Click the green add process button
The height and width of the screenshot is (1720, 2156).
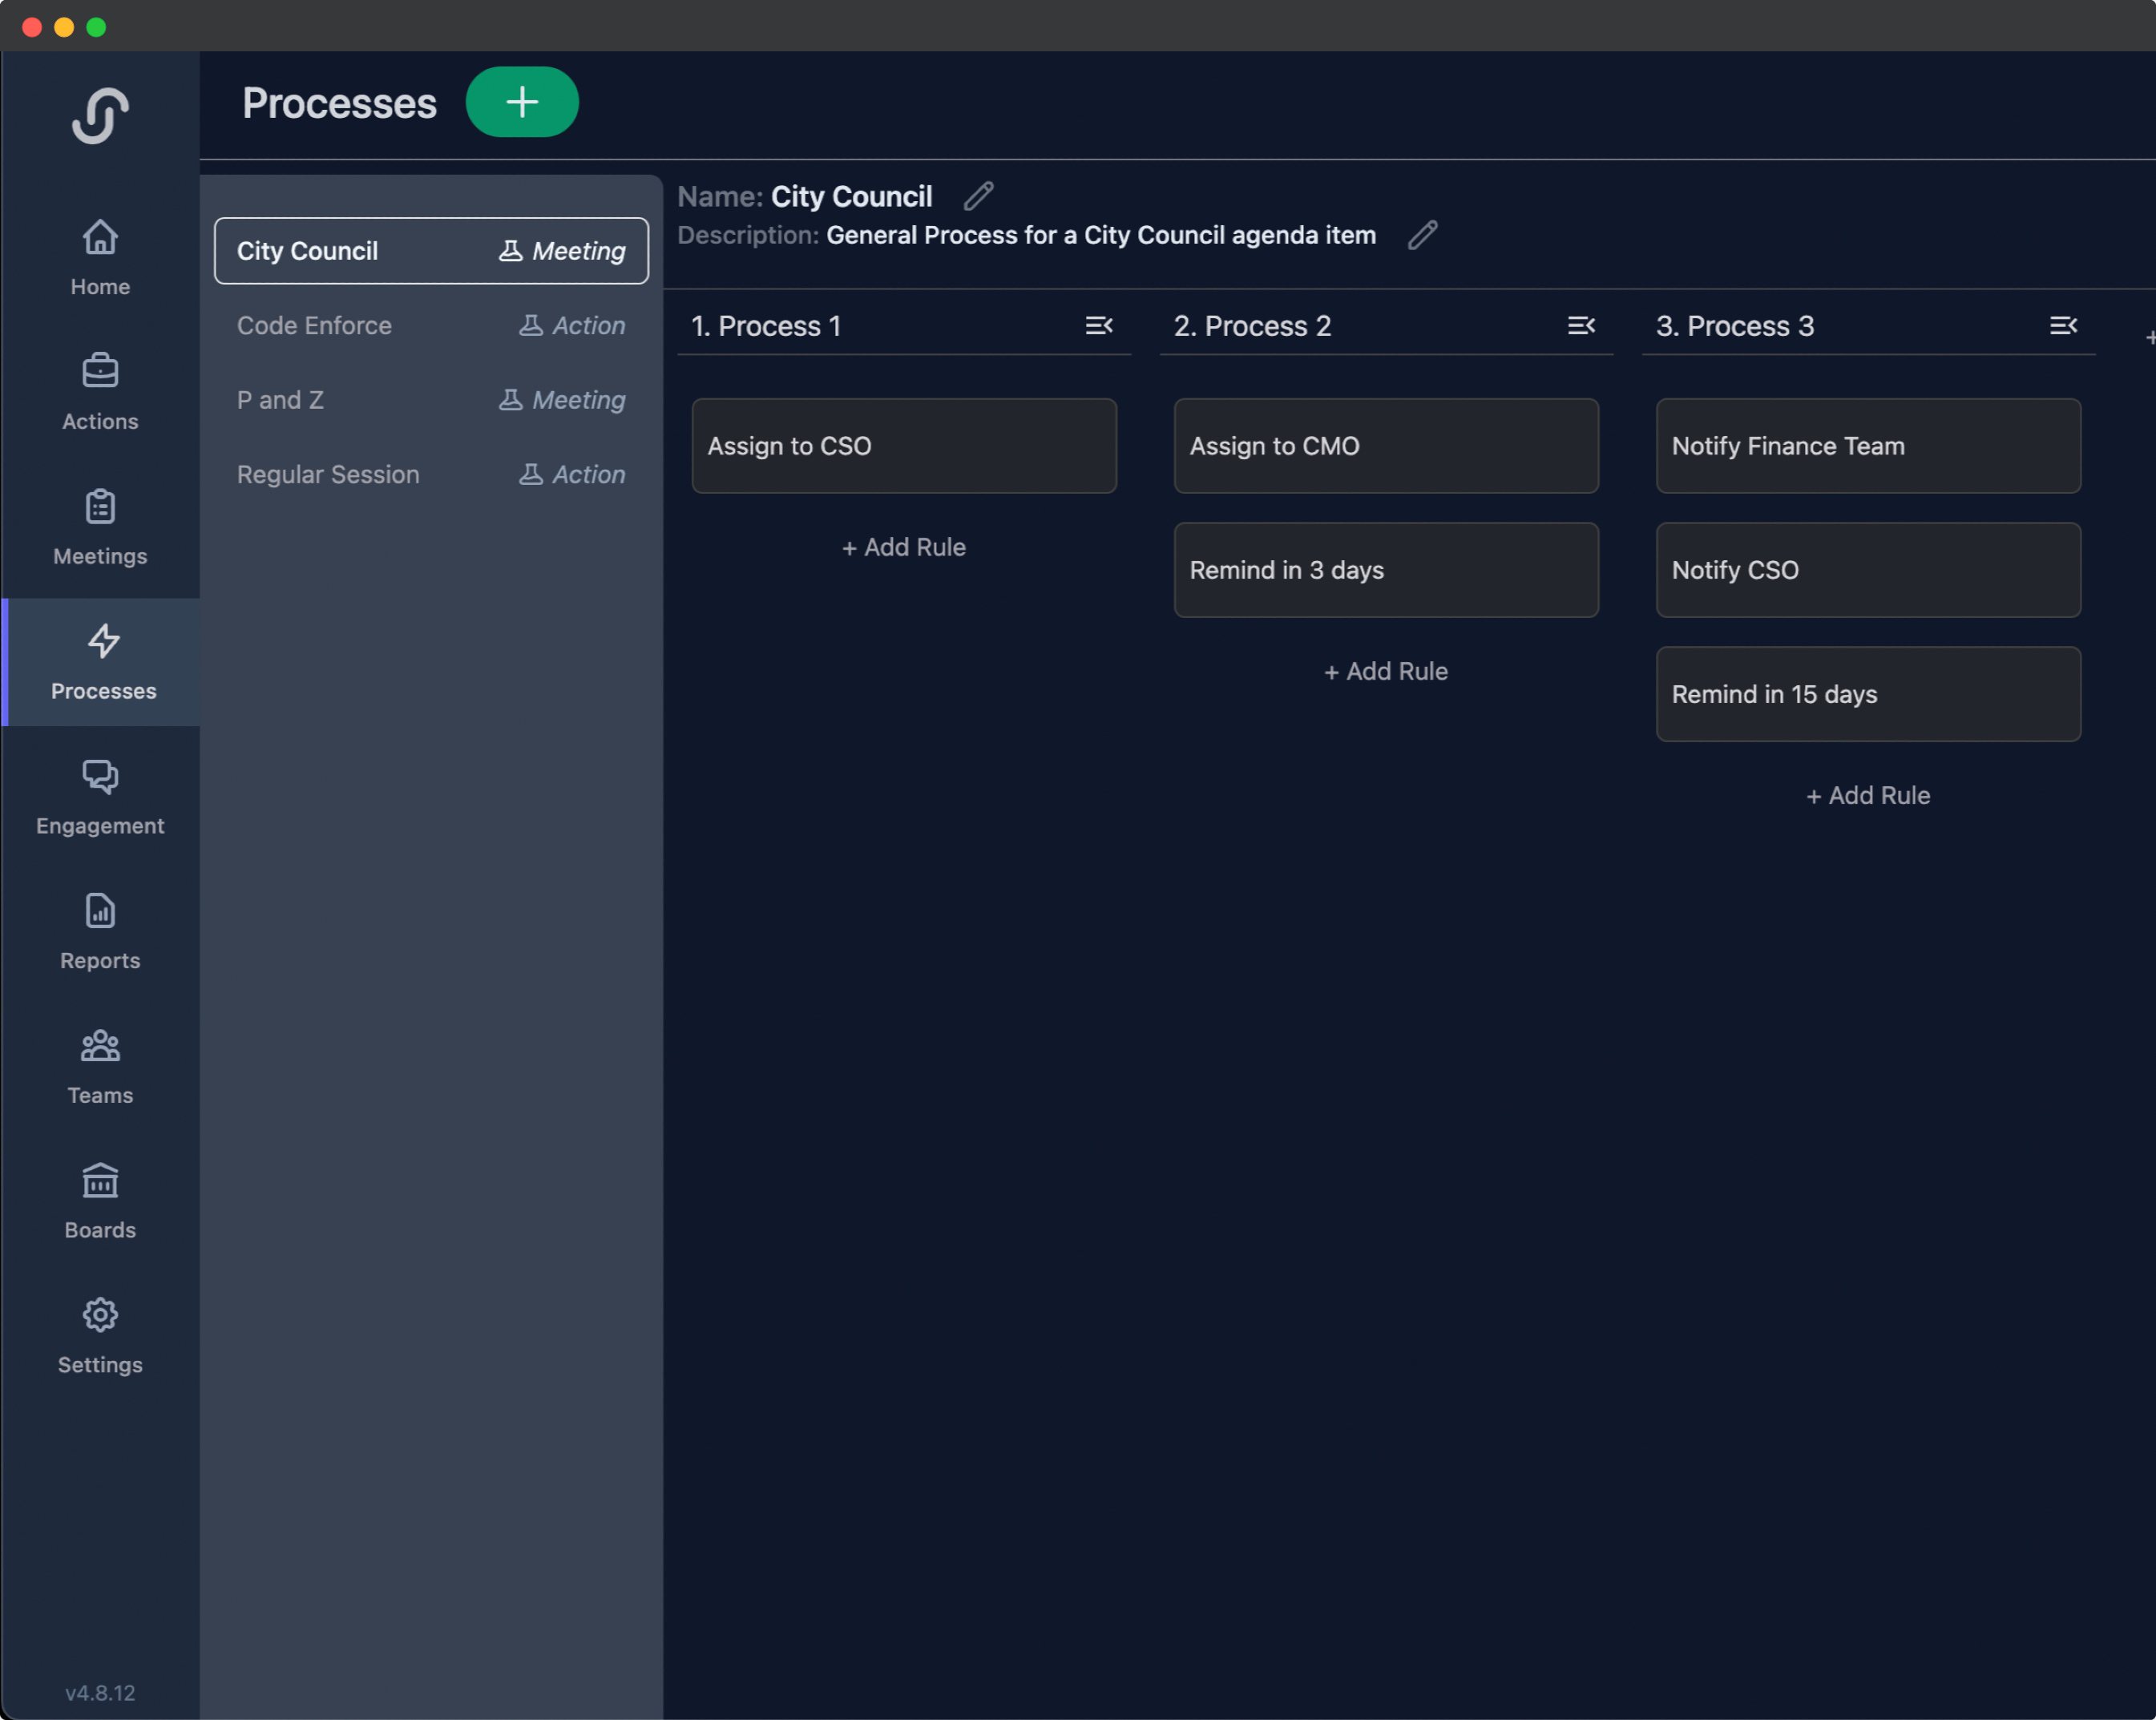point(522,102)
